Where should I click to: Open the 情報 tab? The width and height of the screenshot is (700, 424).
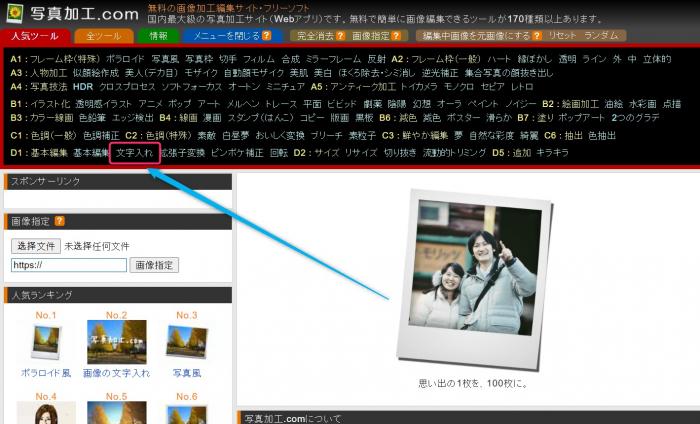point(158,36)
